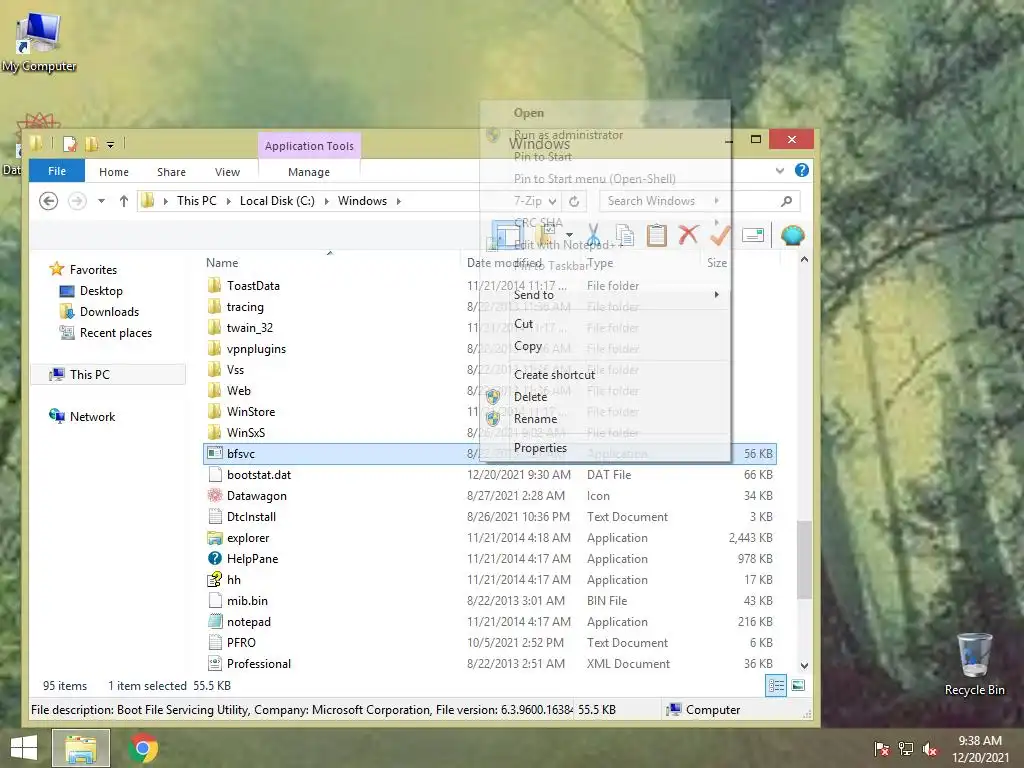Switch to large thumbnails view toggle

[x=798, y=686]
